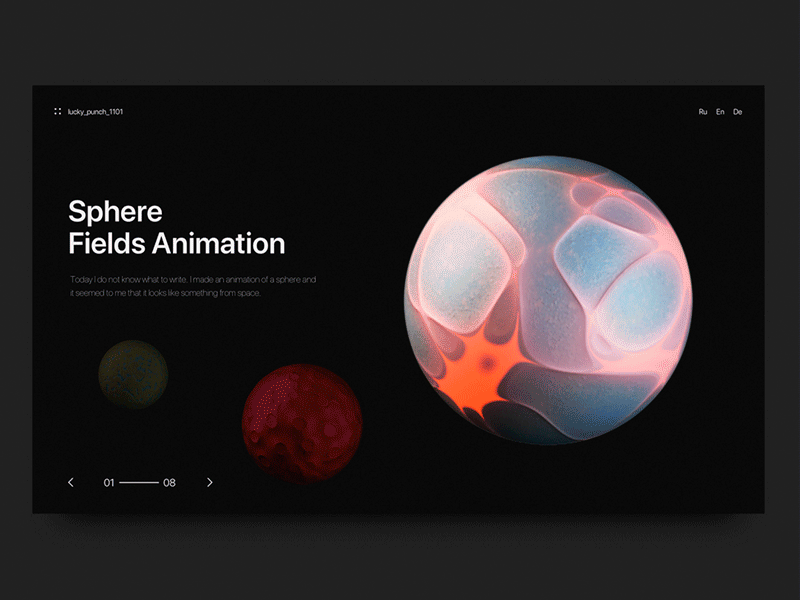Click the 08 total slides number
Viewport: 800px width, 600px height.
[169, 483]
